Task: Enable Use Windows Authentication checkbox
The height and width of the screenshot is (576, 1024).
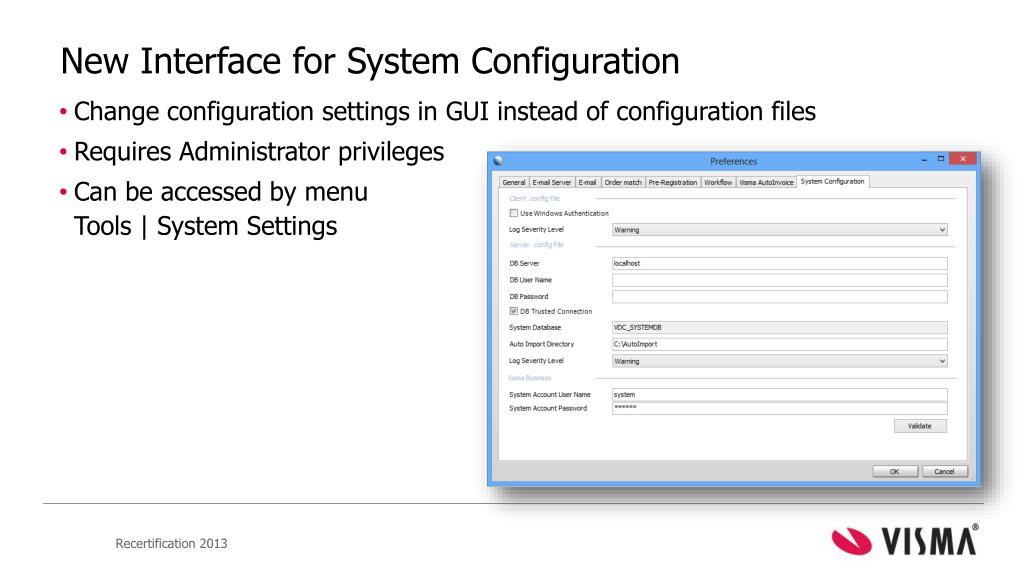Action: tap(514, 213)
